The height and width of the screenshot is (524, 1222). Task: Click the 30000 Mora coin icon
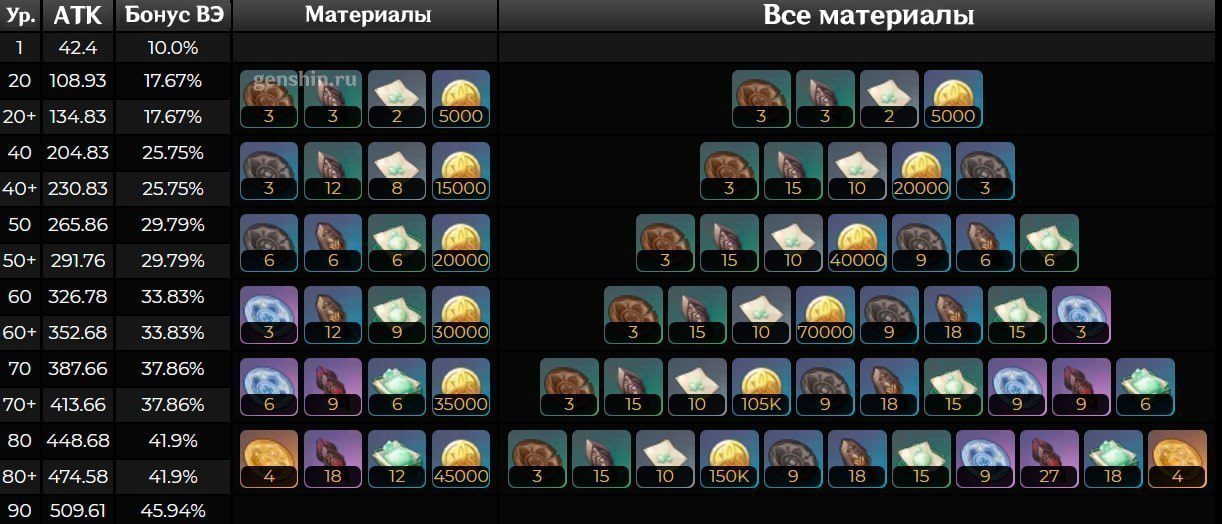coord(461,315)
